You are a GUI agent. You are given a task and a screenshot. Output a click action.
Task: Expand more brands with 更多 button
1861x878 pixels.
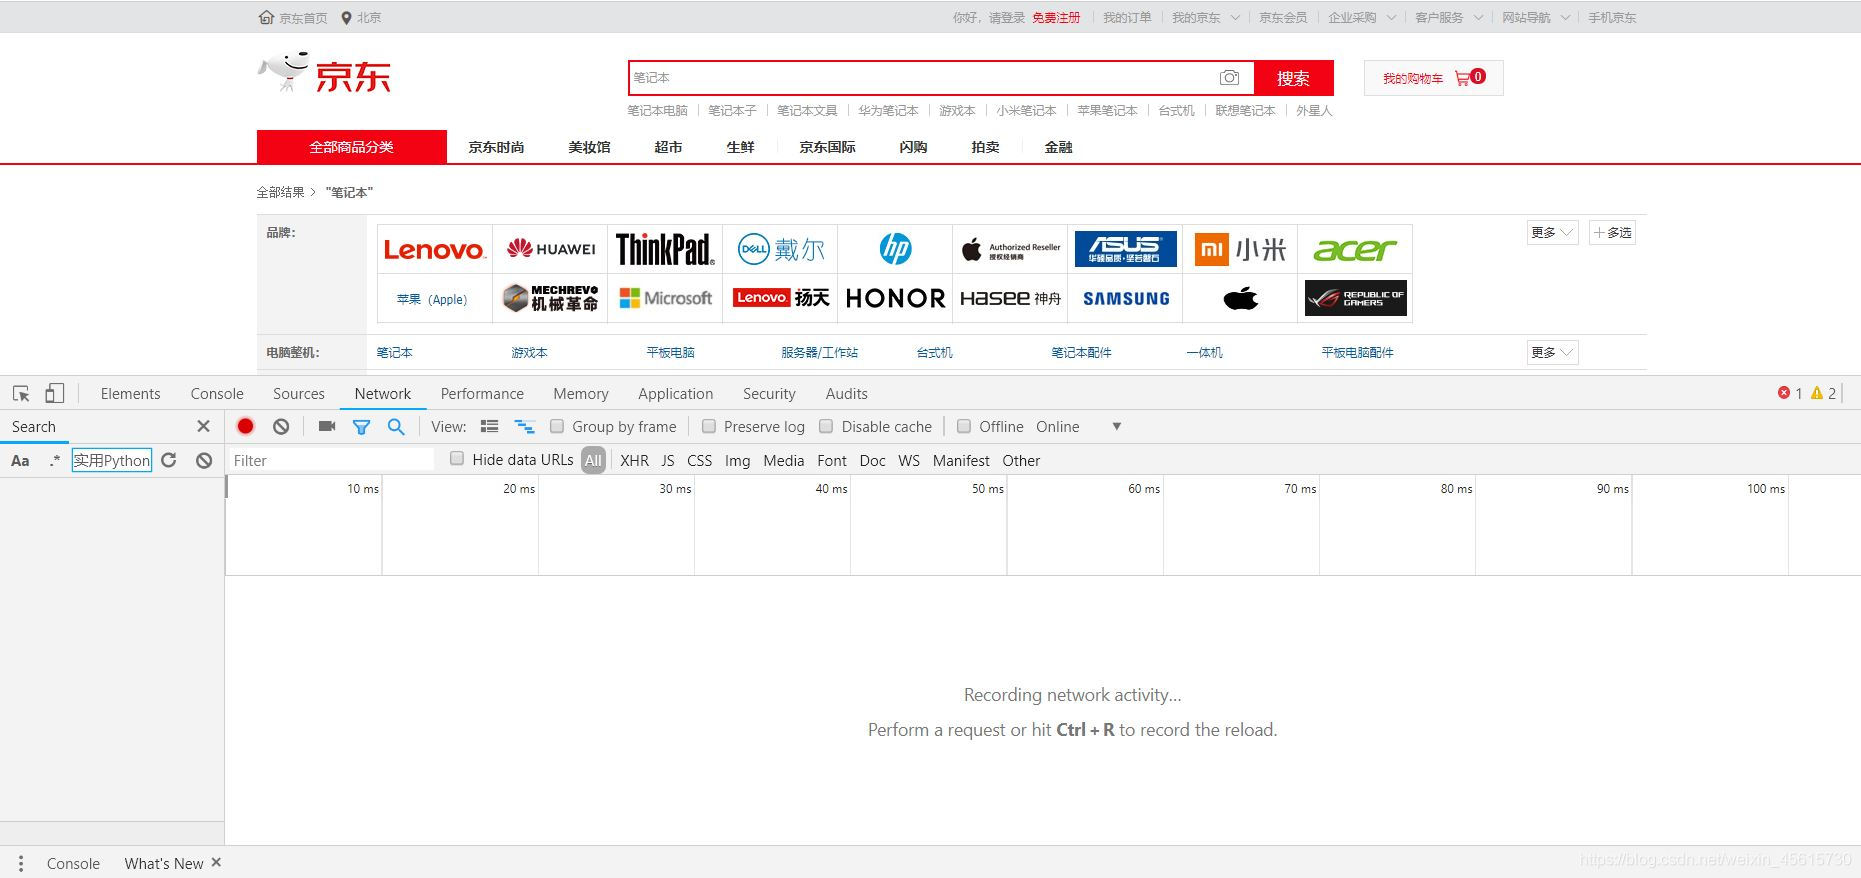click(1552, 233)
